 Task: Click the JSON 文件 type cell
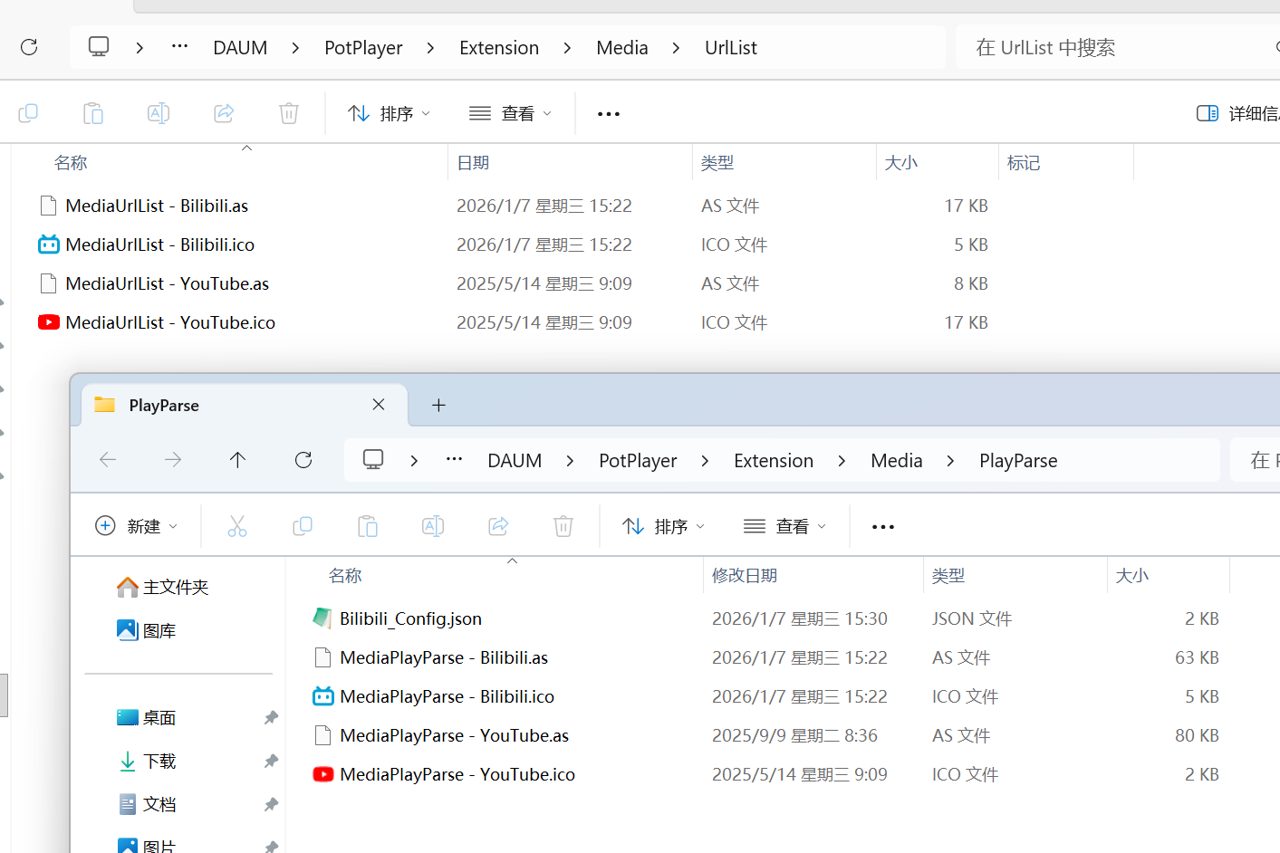pyautogui.click(x=972, y=618)
